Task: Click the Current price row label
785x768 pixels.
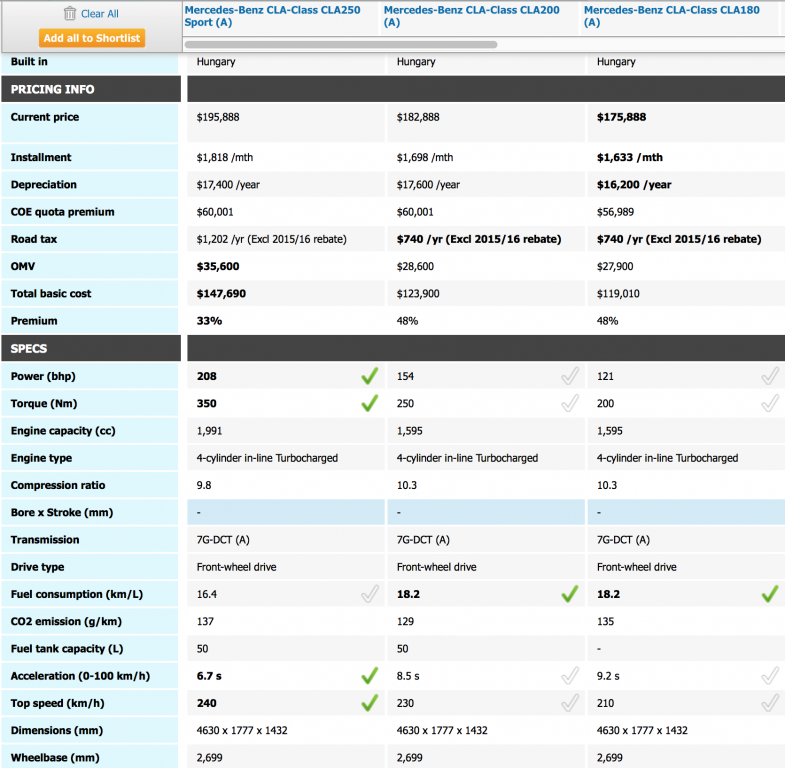Action: click(45, 117)
